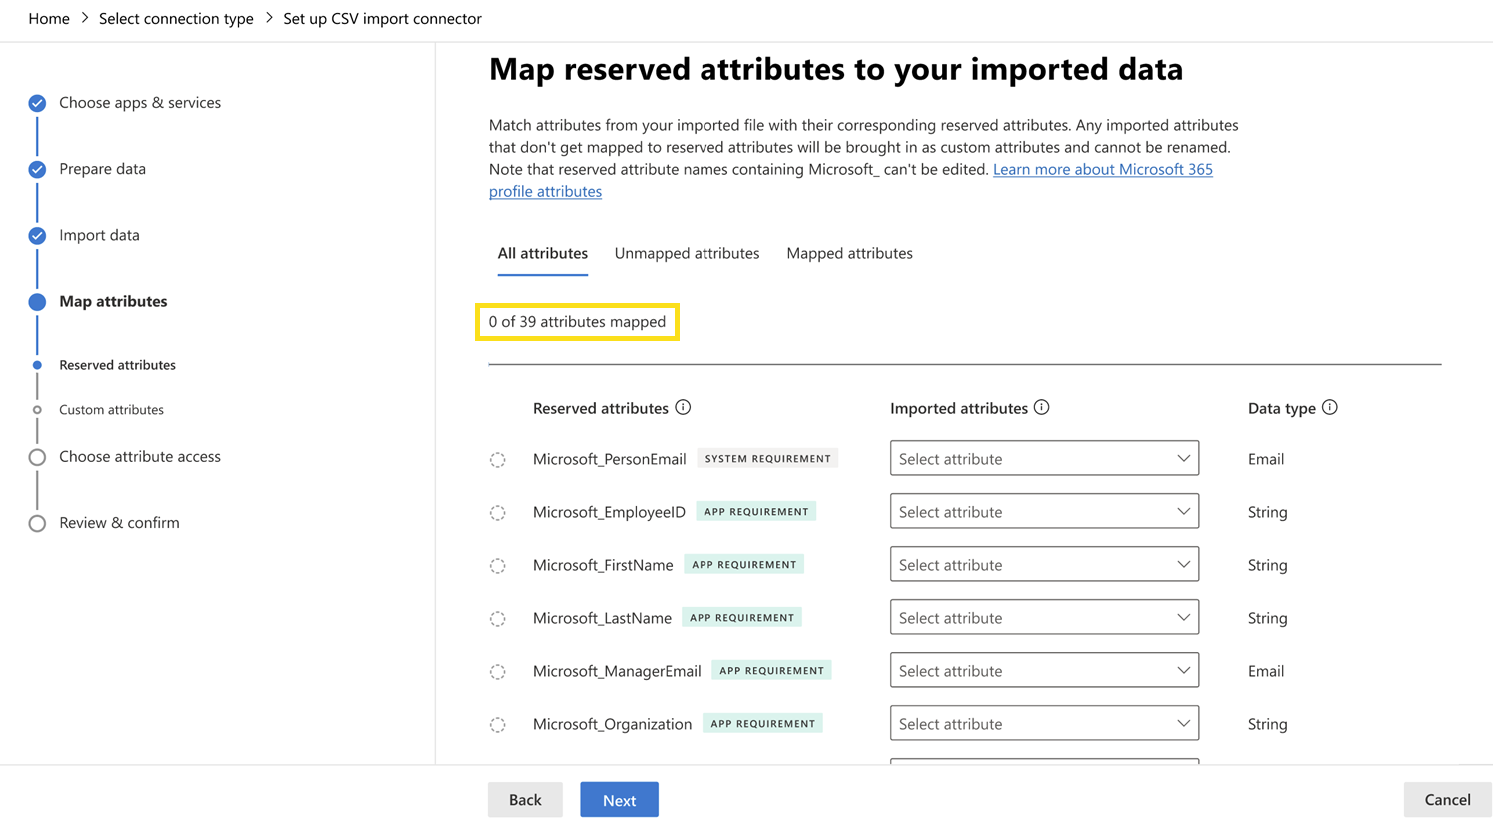Click the completed Prepare data step icon
Screen dimensions: 1493x827
(37, 169)
